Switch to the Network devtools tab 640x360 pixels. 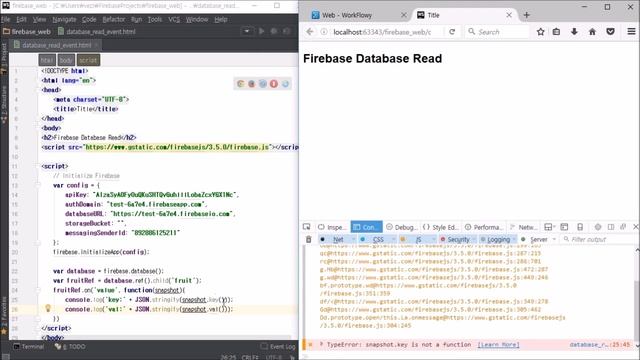tap(523, 227)
